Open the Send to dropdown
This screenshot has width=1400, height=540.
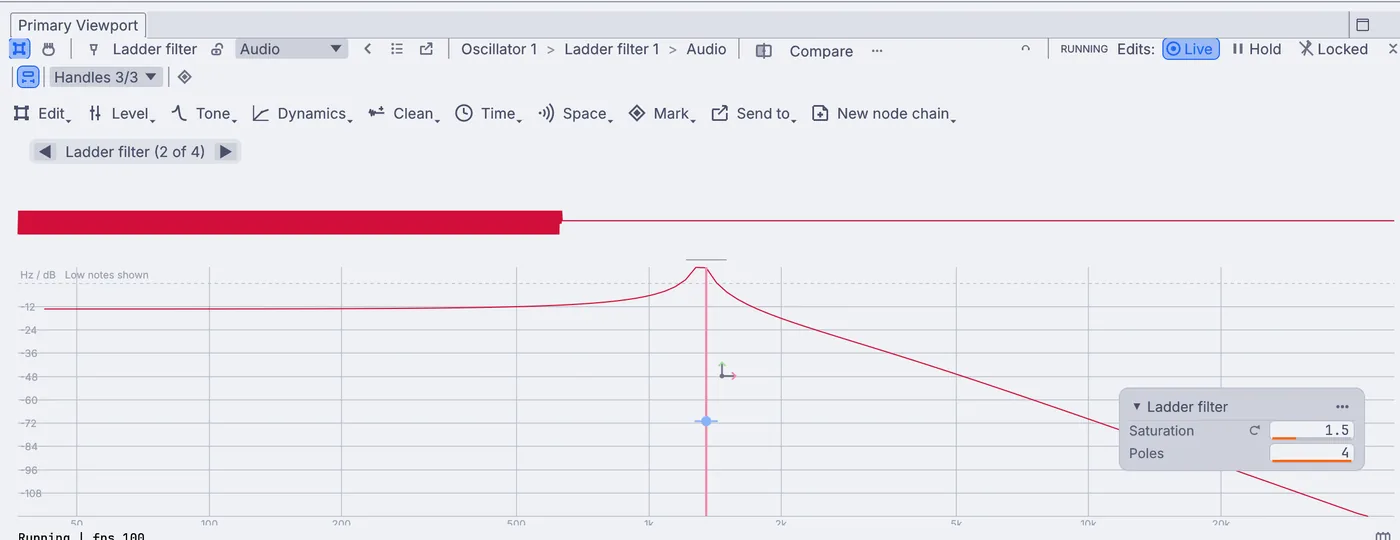pyautogui.click(x=754, y=114)
